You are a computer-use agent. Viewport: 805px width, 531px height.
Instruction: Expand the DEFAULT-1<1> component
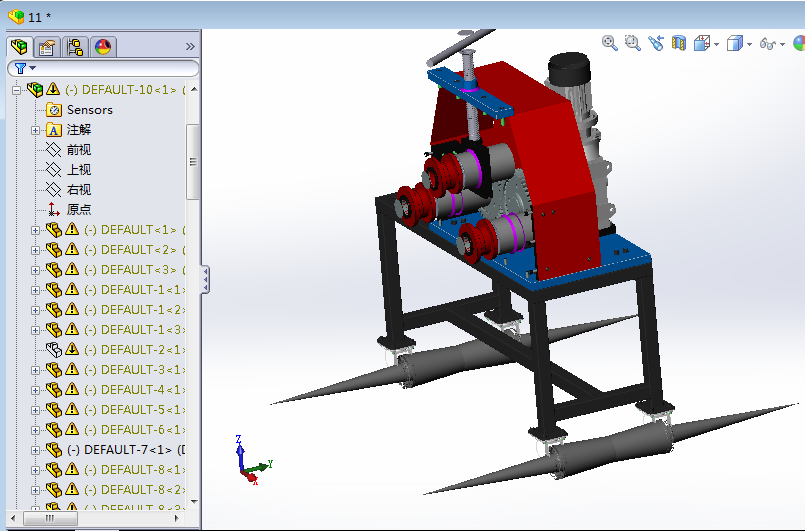35,291
